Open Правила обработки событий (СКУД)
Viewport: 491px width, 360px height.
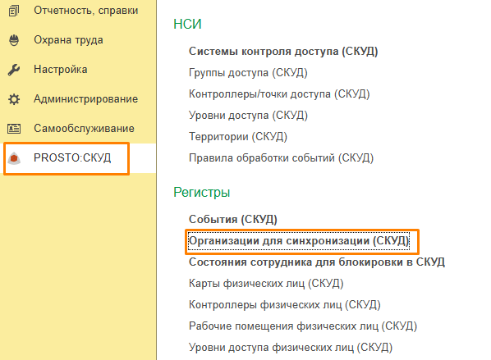pos(281,158)
